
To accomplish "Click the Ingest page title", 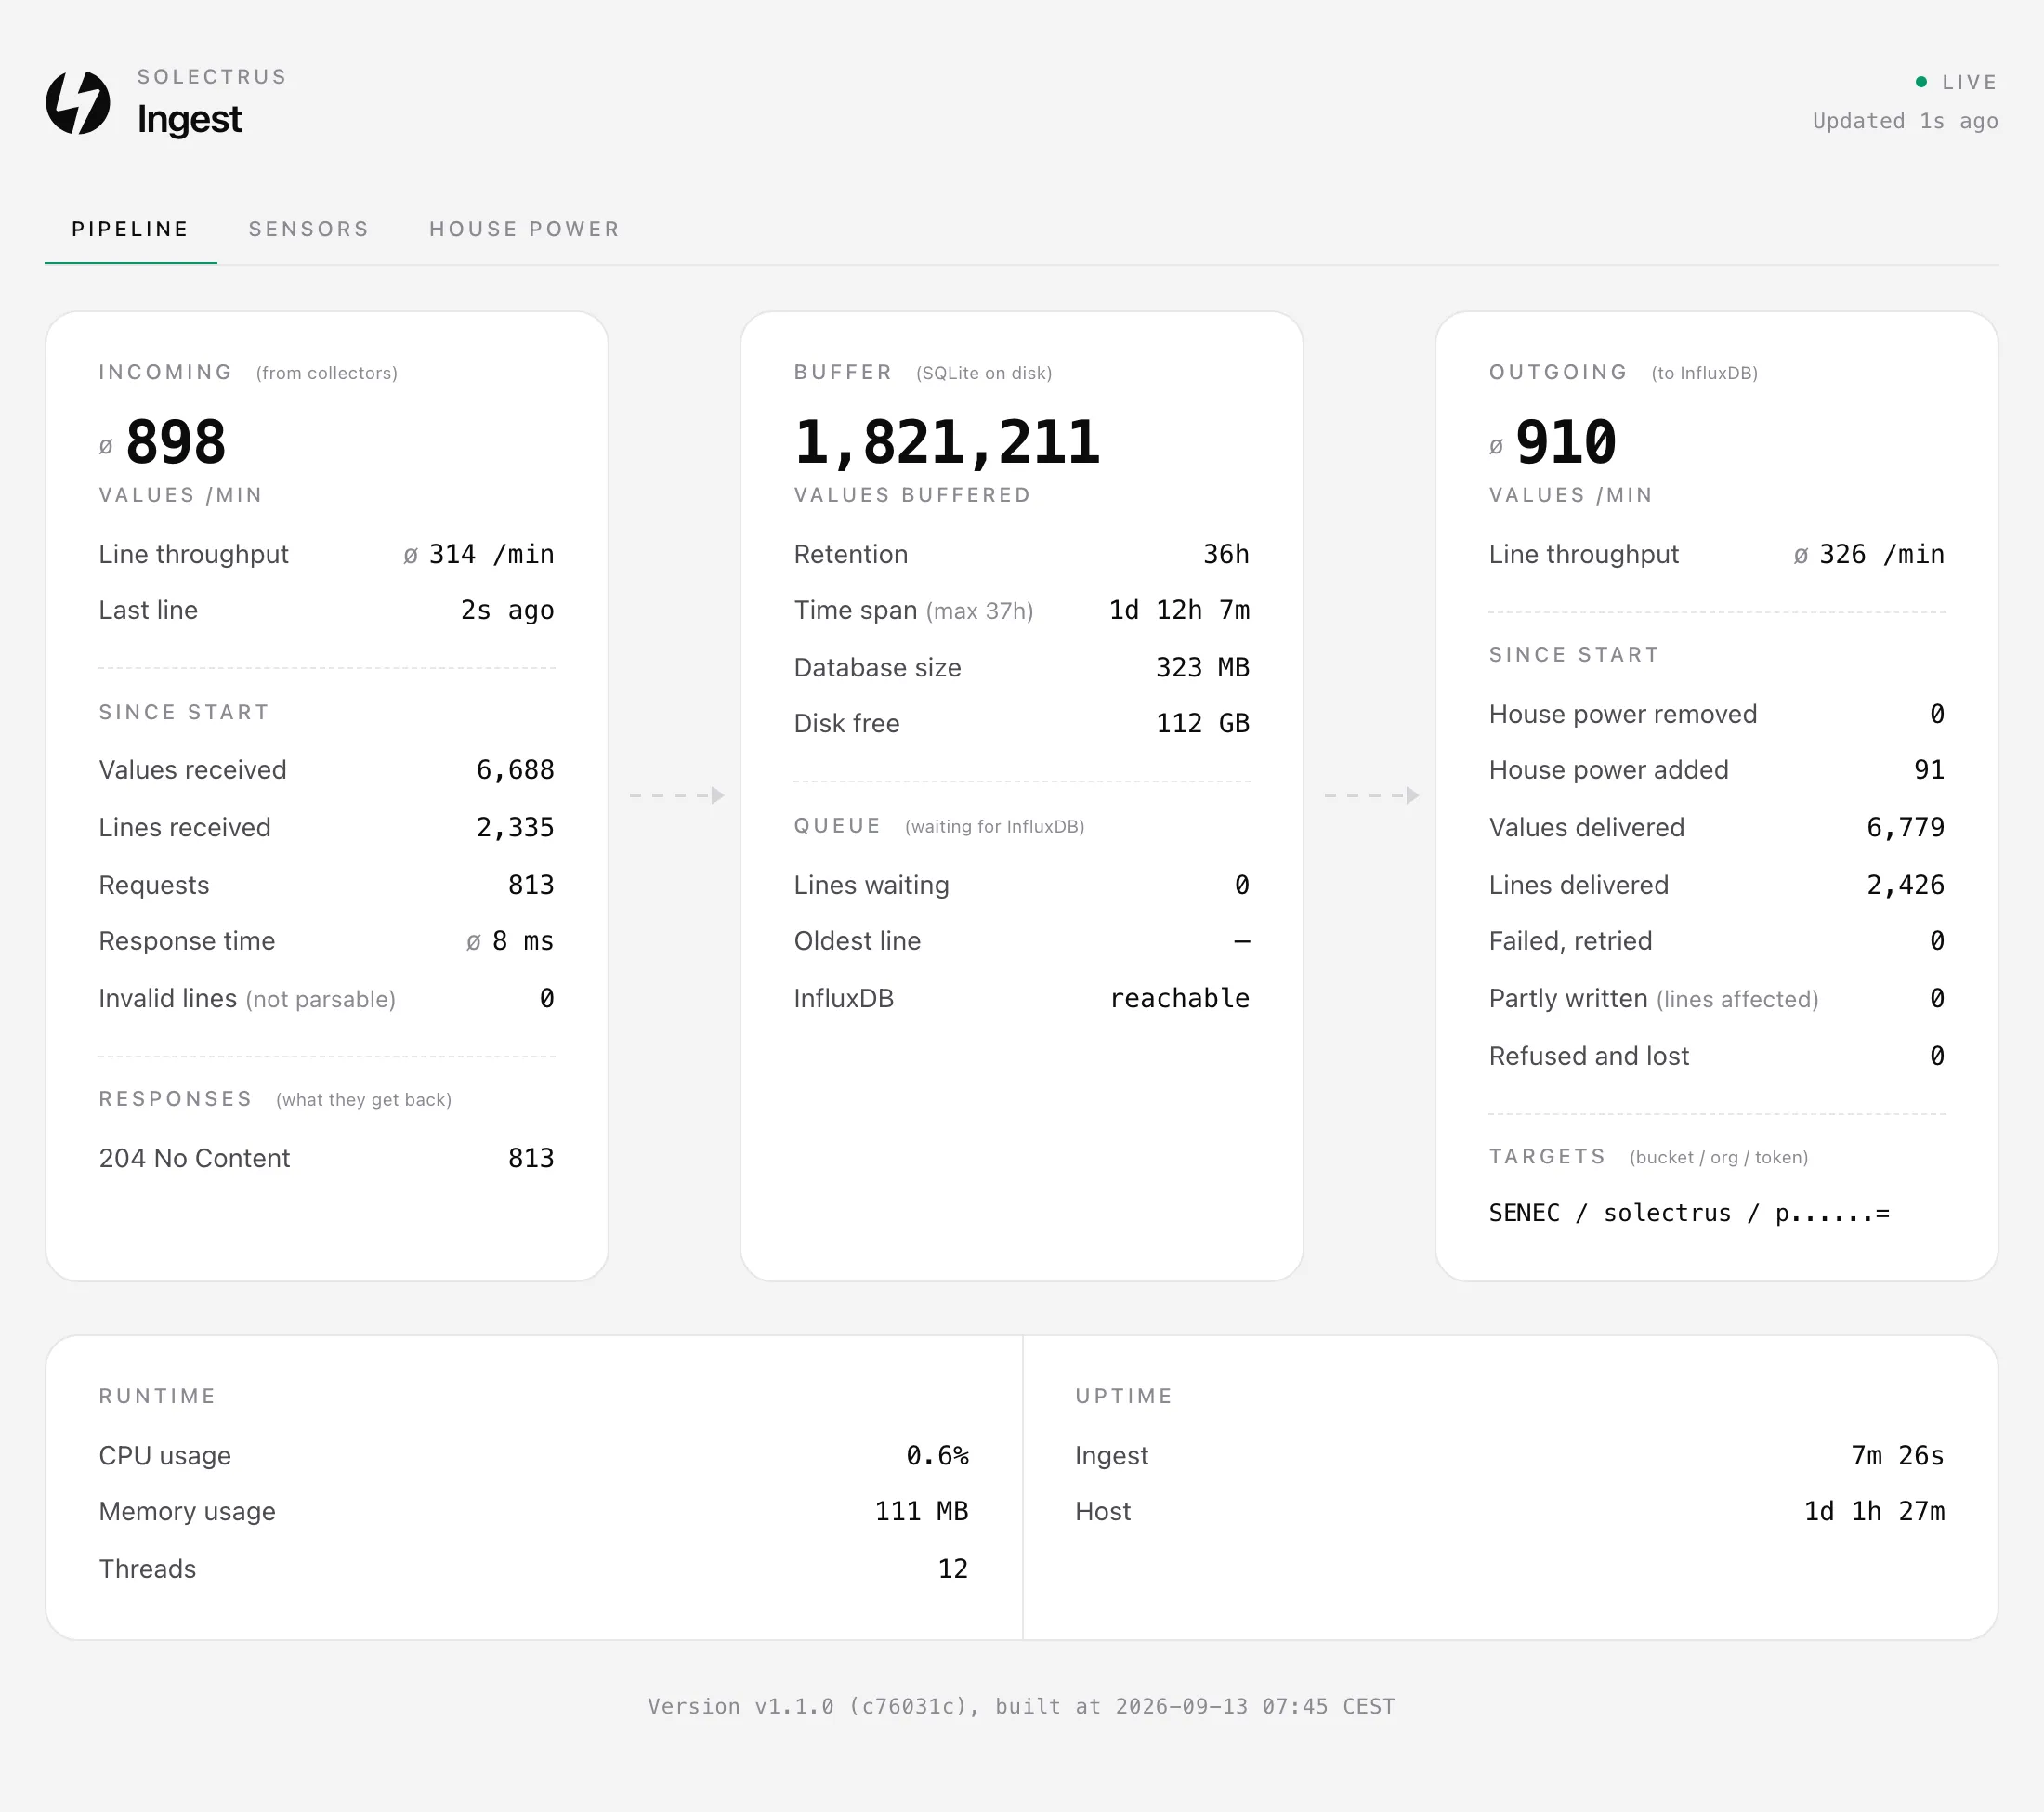I will coord(189,119).
